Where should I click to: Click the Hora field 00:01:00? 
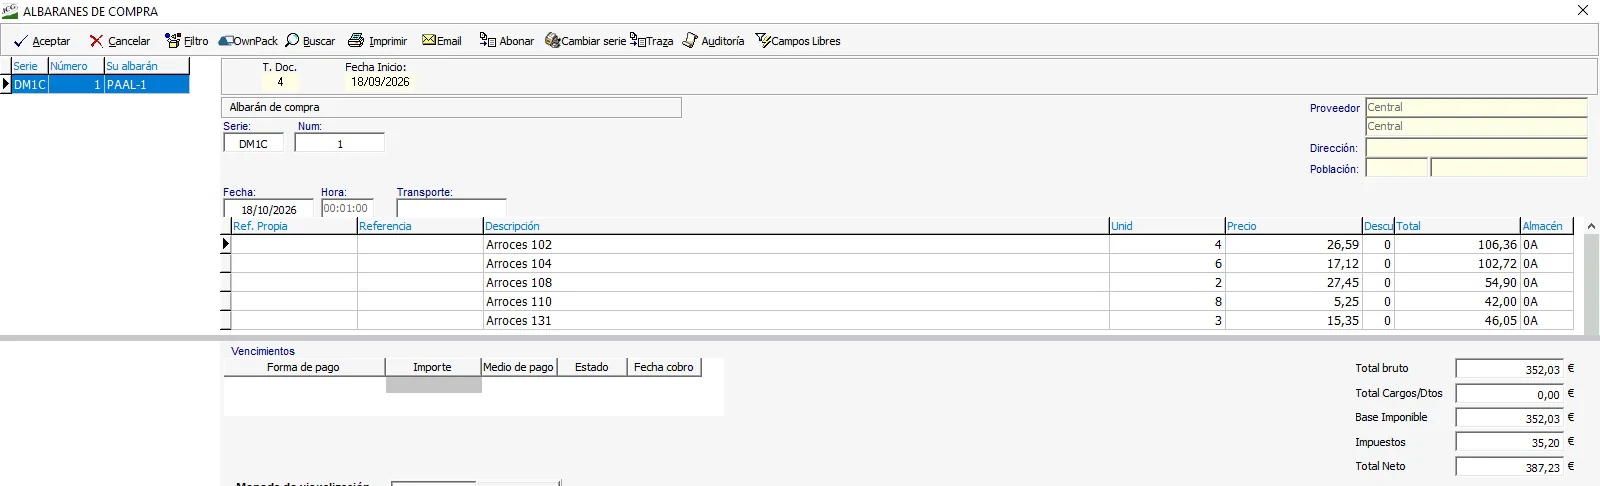pyautogui.click(x=347, y=208)
